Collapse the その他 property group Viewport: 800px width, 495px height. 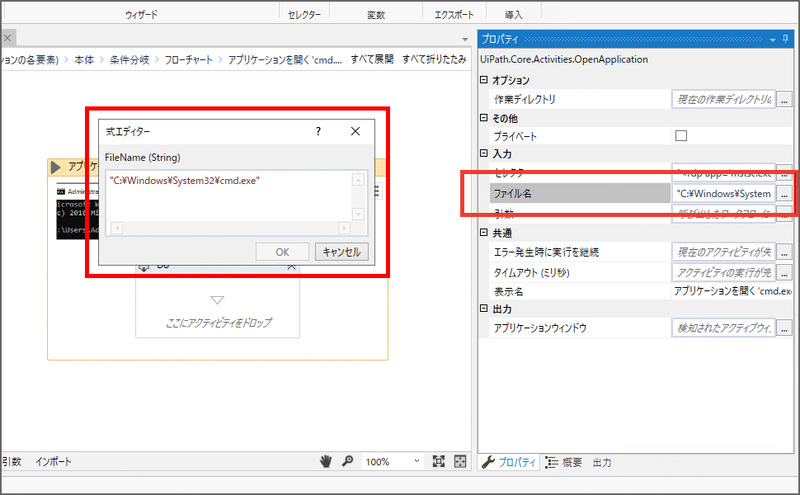click(484, 118)
